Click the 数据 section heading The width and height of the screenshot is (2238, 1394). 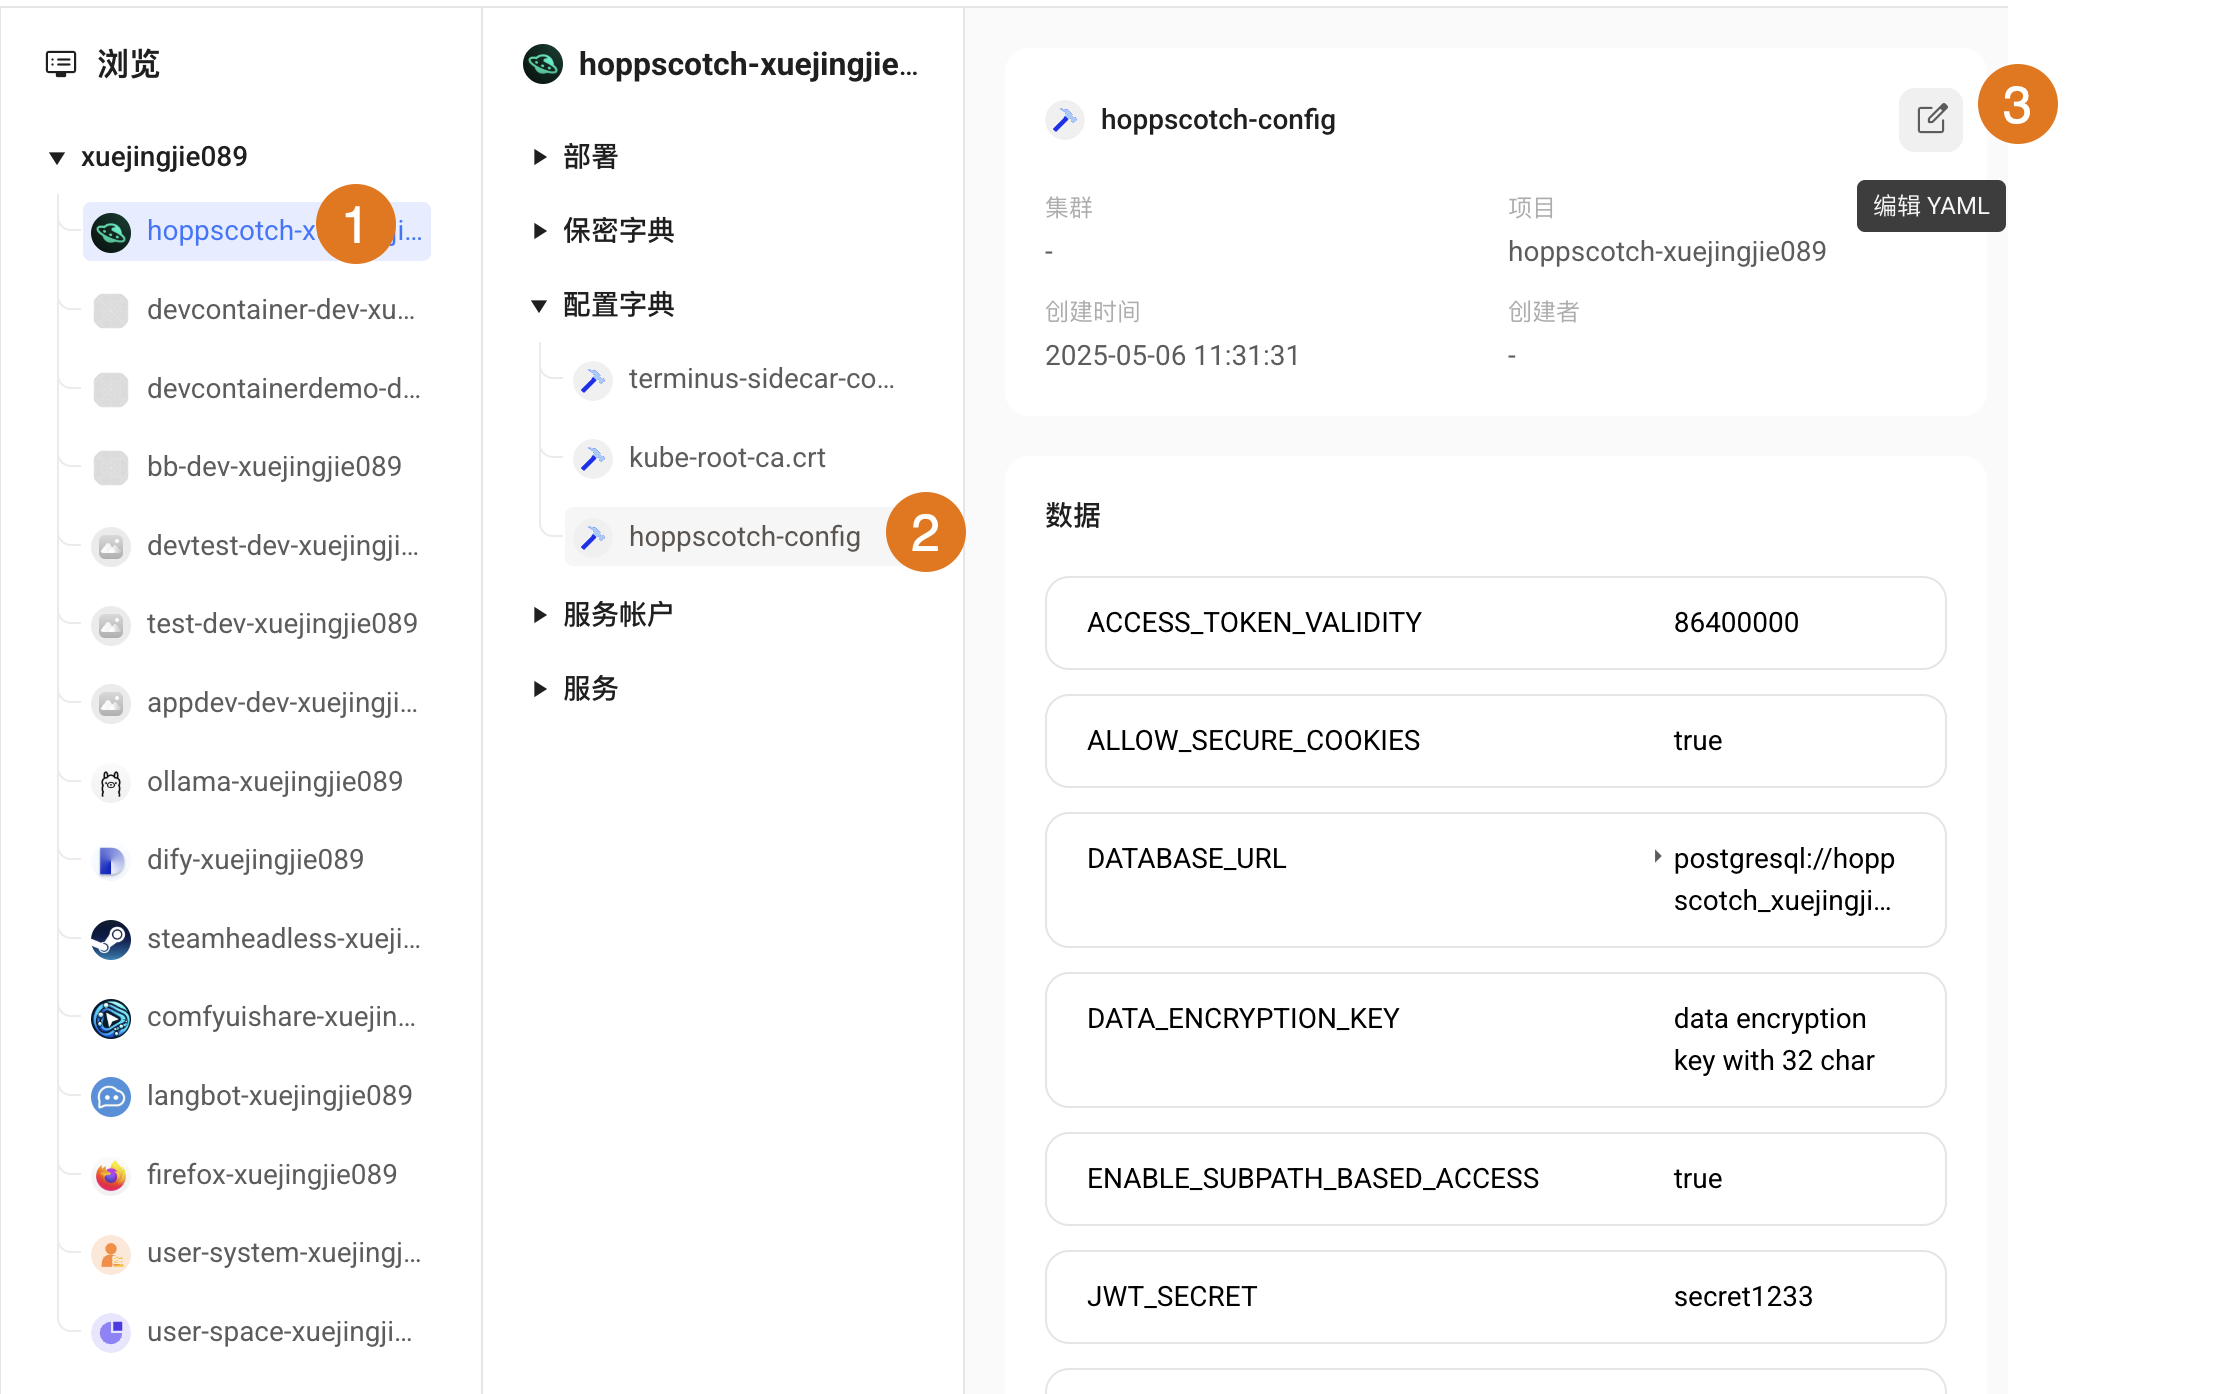(x=1073, y=516)
